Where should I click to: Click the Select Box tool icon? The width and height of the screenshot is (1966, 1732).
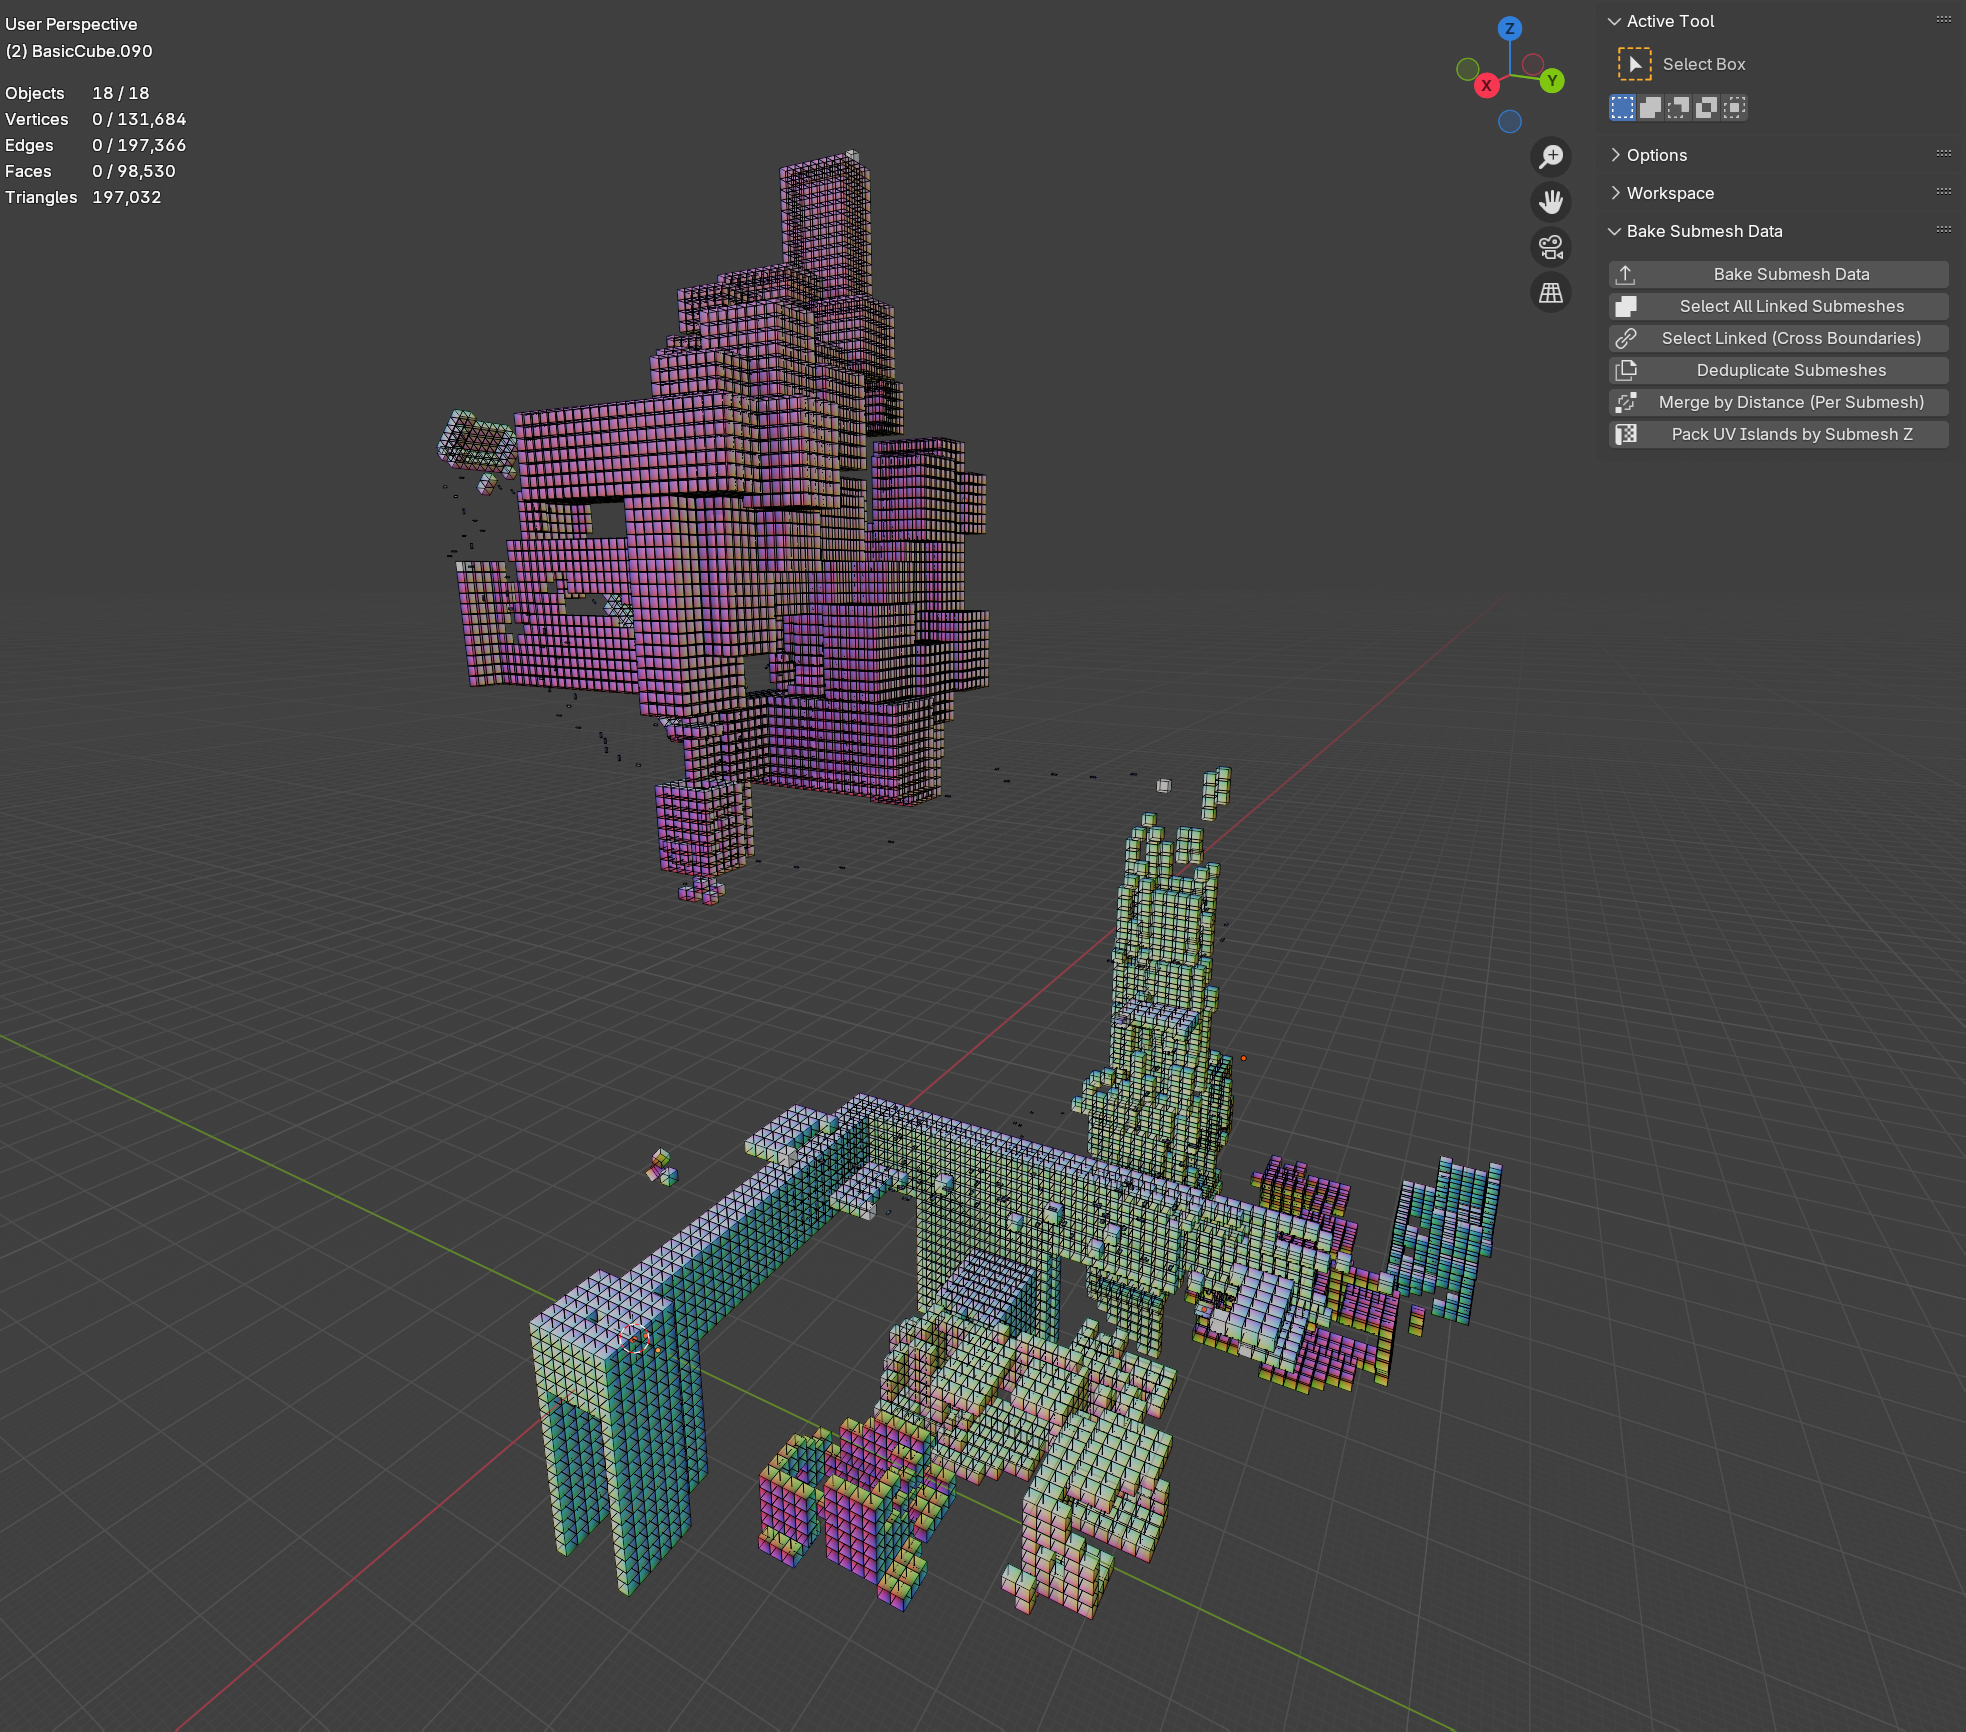pyautogui.click(x=1634, y=63)
